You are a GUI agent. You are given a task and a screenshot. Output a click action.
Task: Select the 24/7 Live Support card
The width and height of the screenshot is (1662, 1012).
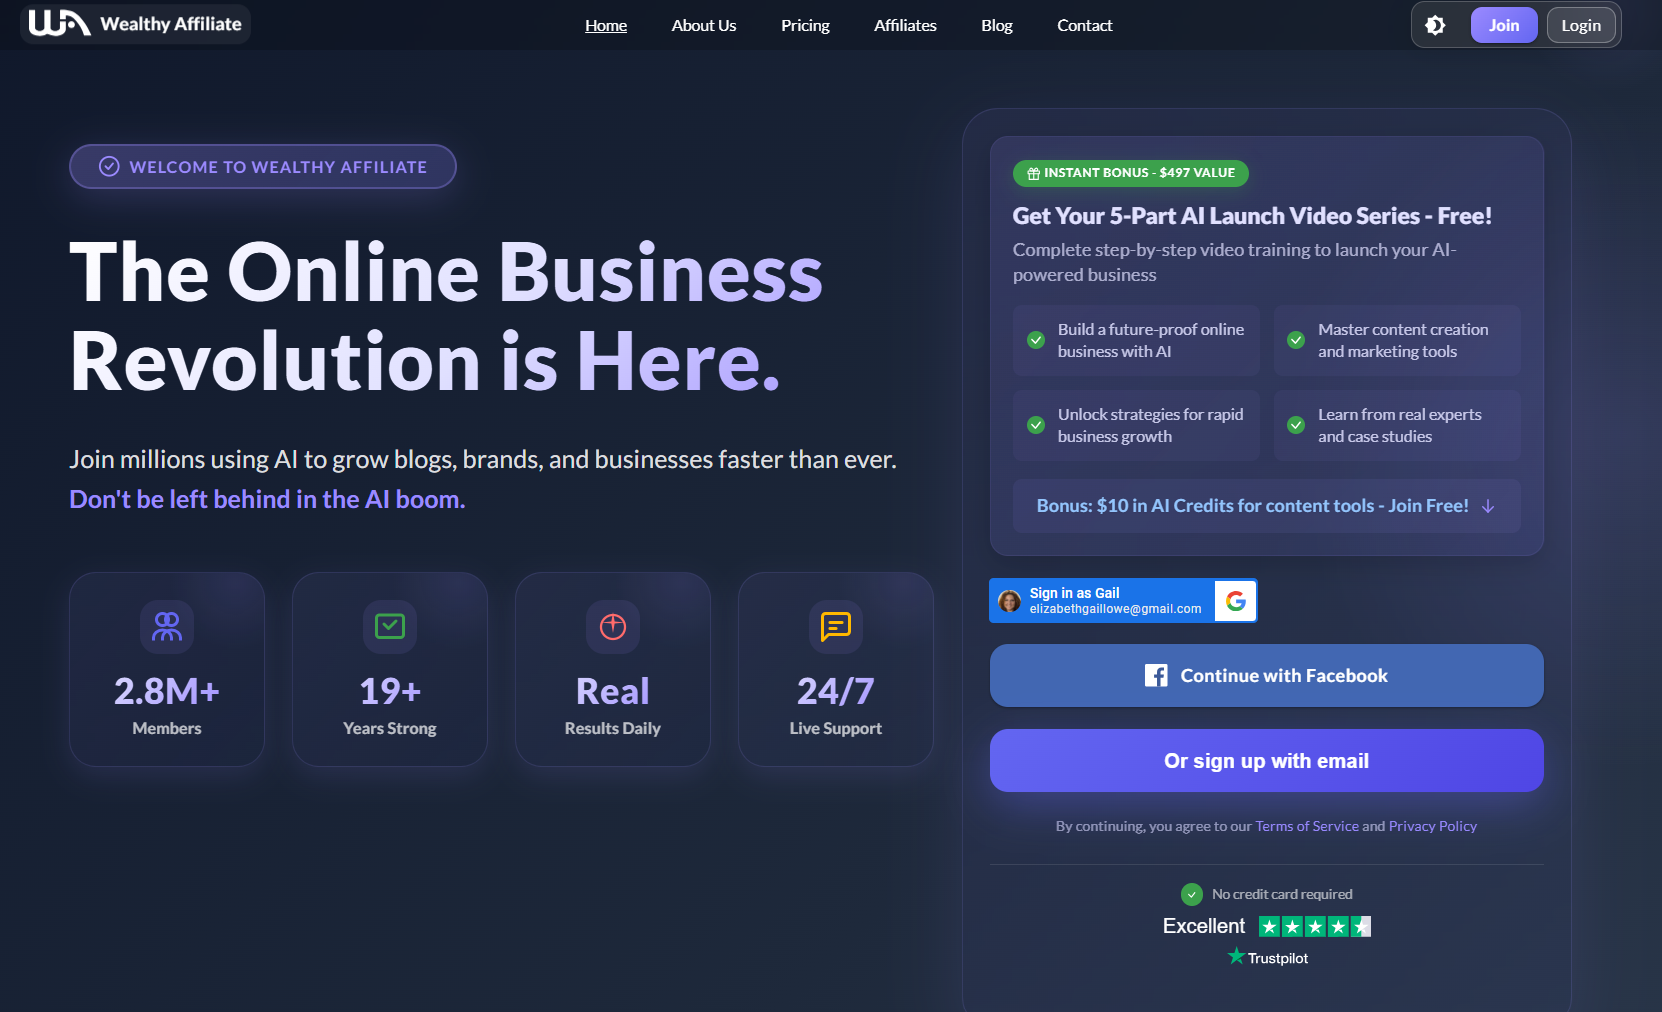(836, 669)
